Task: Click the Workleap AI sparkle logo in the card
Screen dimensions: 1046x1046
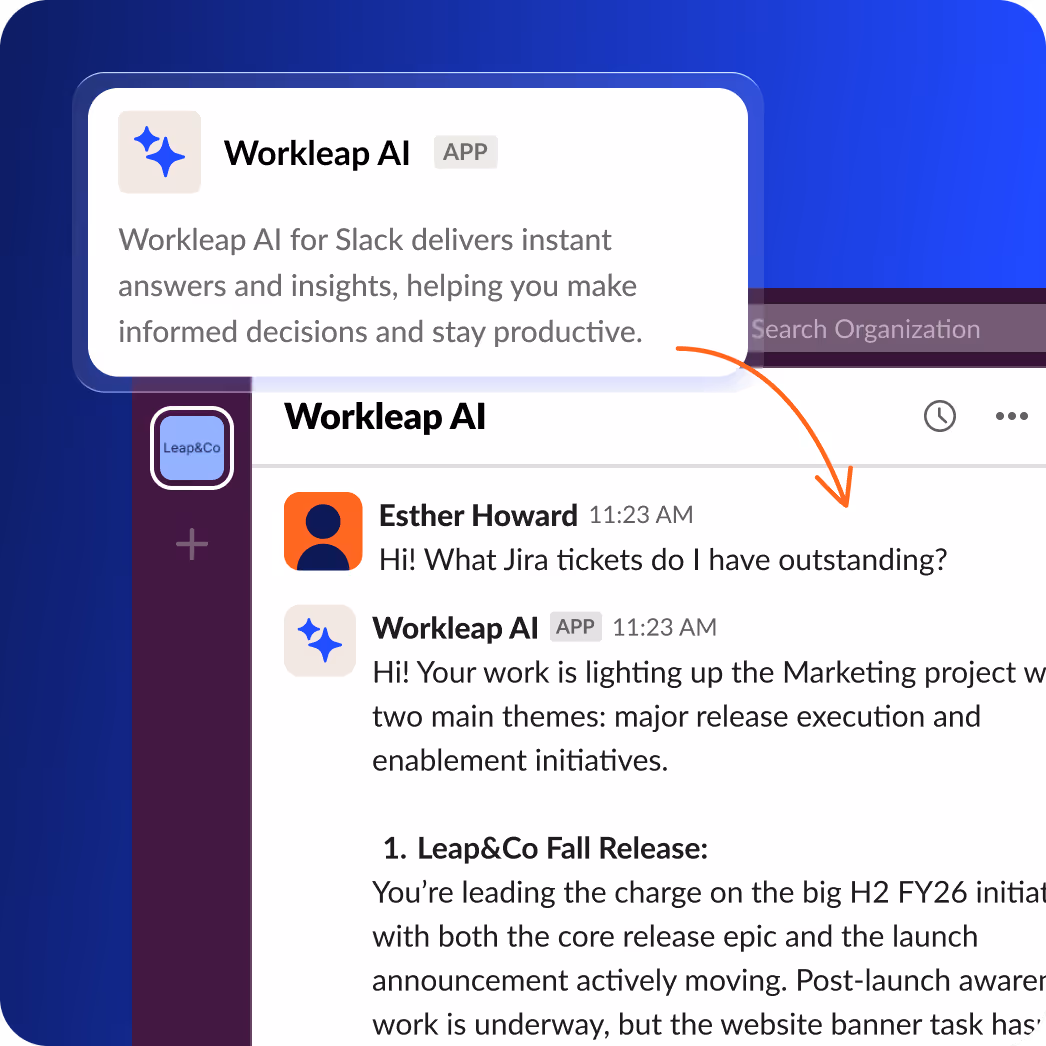Action: click(x=159, y=152)
